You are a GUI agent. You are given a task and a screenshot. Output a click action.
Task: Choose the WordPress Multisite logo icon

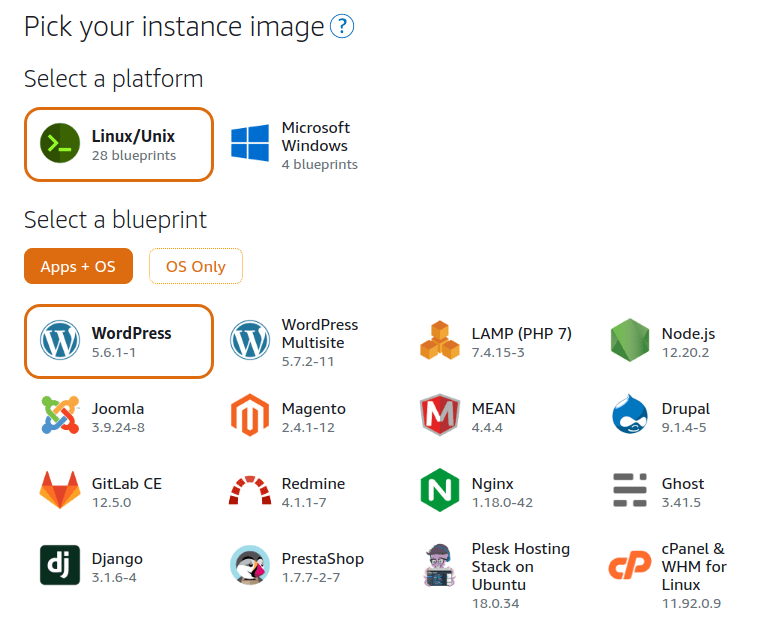point(250,340)
